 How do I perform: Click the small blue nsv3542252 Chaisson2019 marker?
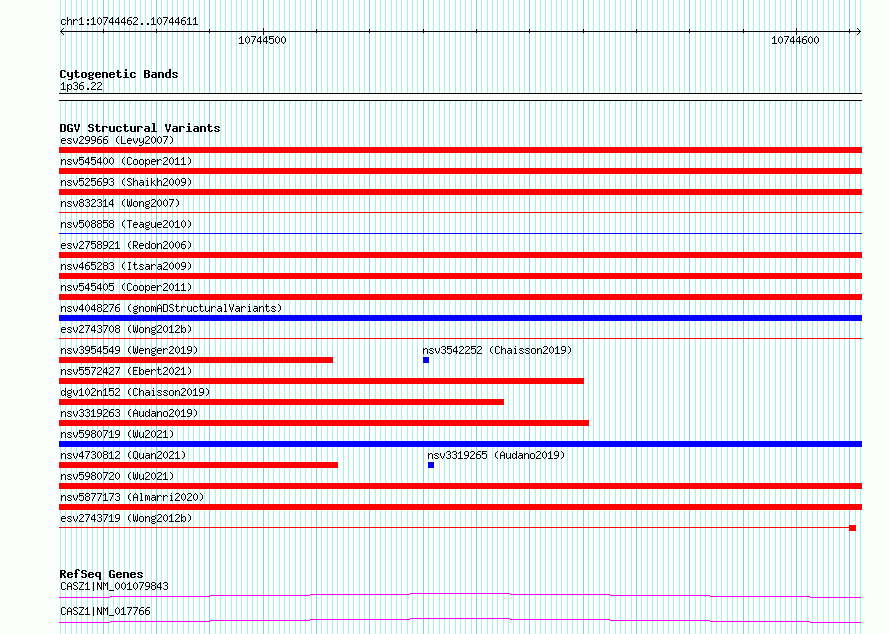tap(426, 360)
